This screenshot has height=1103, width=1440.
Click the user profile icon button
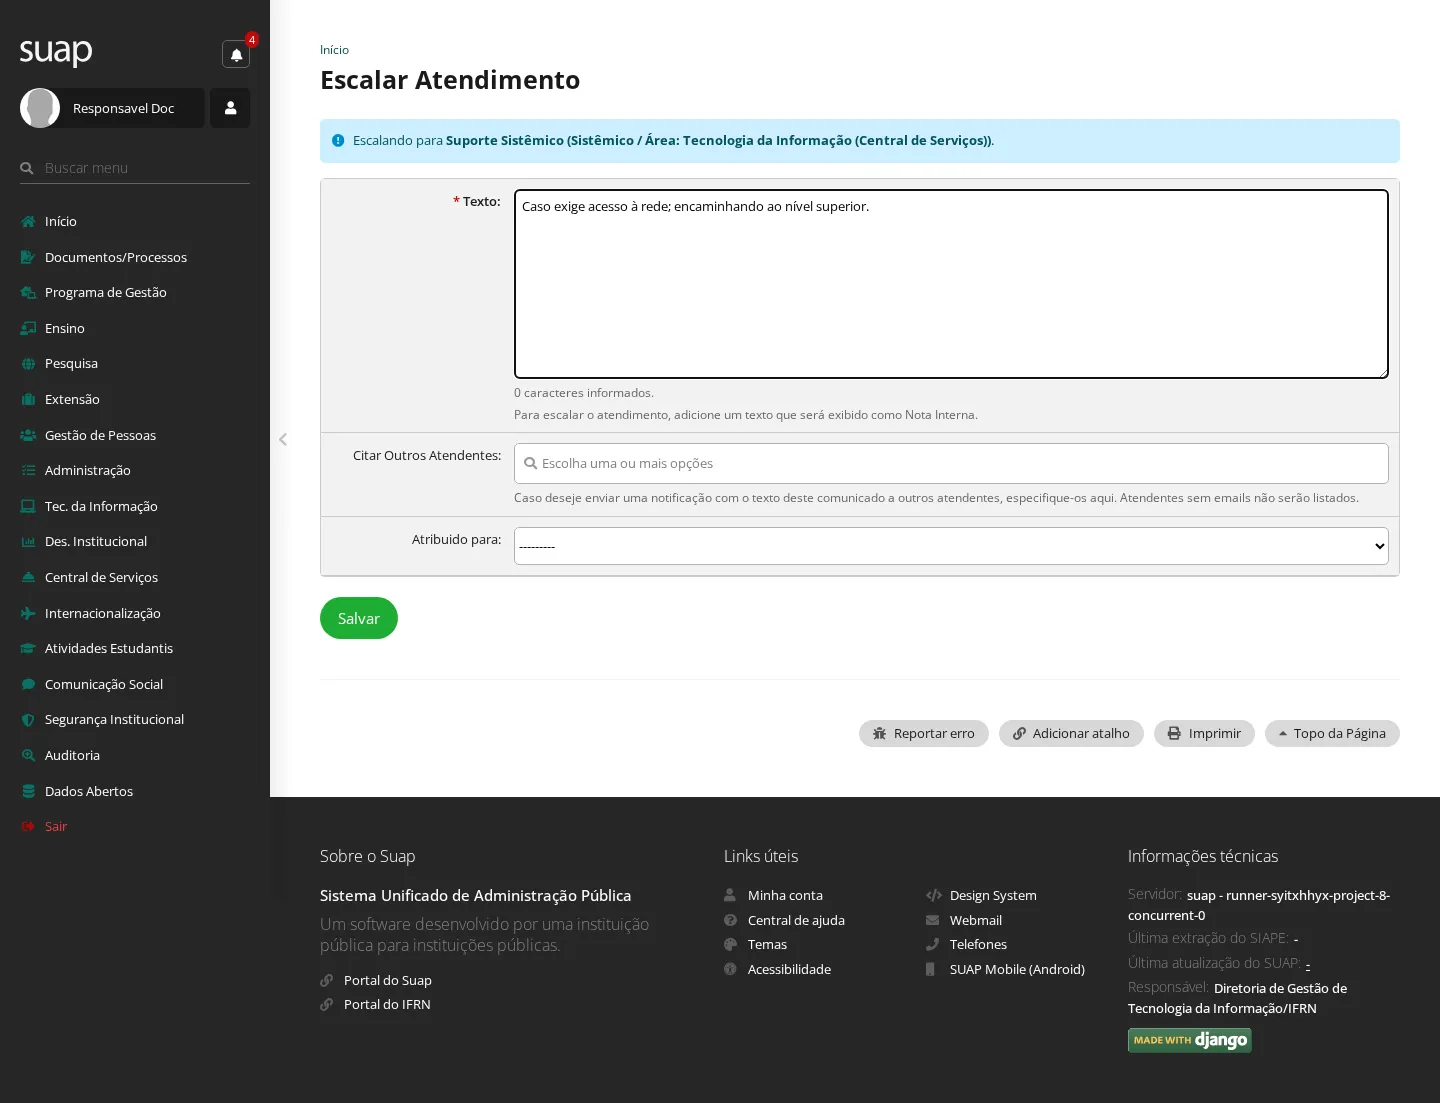click(230, 108)
